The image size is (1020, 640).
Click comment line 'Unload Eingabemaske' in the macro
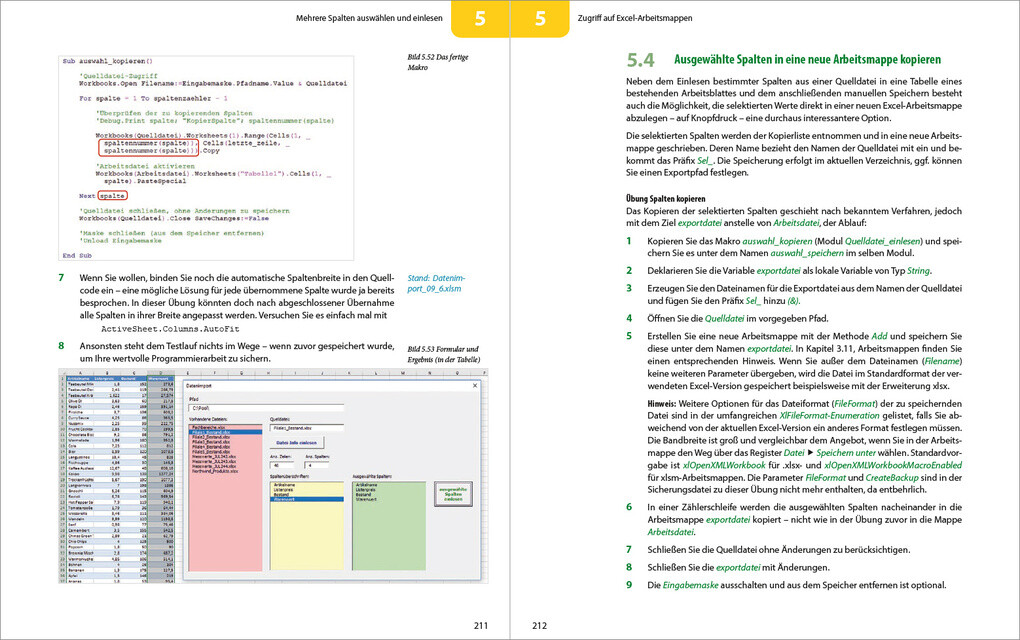(x=120, y=240)
